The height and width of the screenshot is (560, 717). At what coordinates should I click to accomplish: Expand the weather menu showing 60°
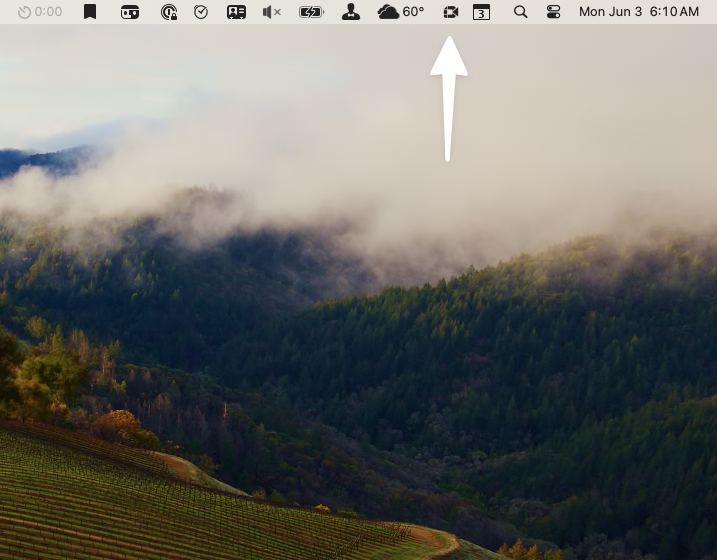click(x=401, y=12)
